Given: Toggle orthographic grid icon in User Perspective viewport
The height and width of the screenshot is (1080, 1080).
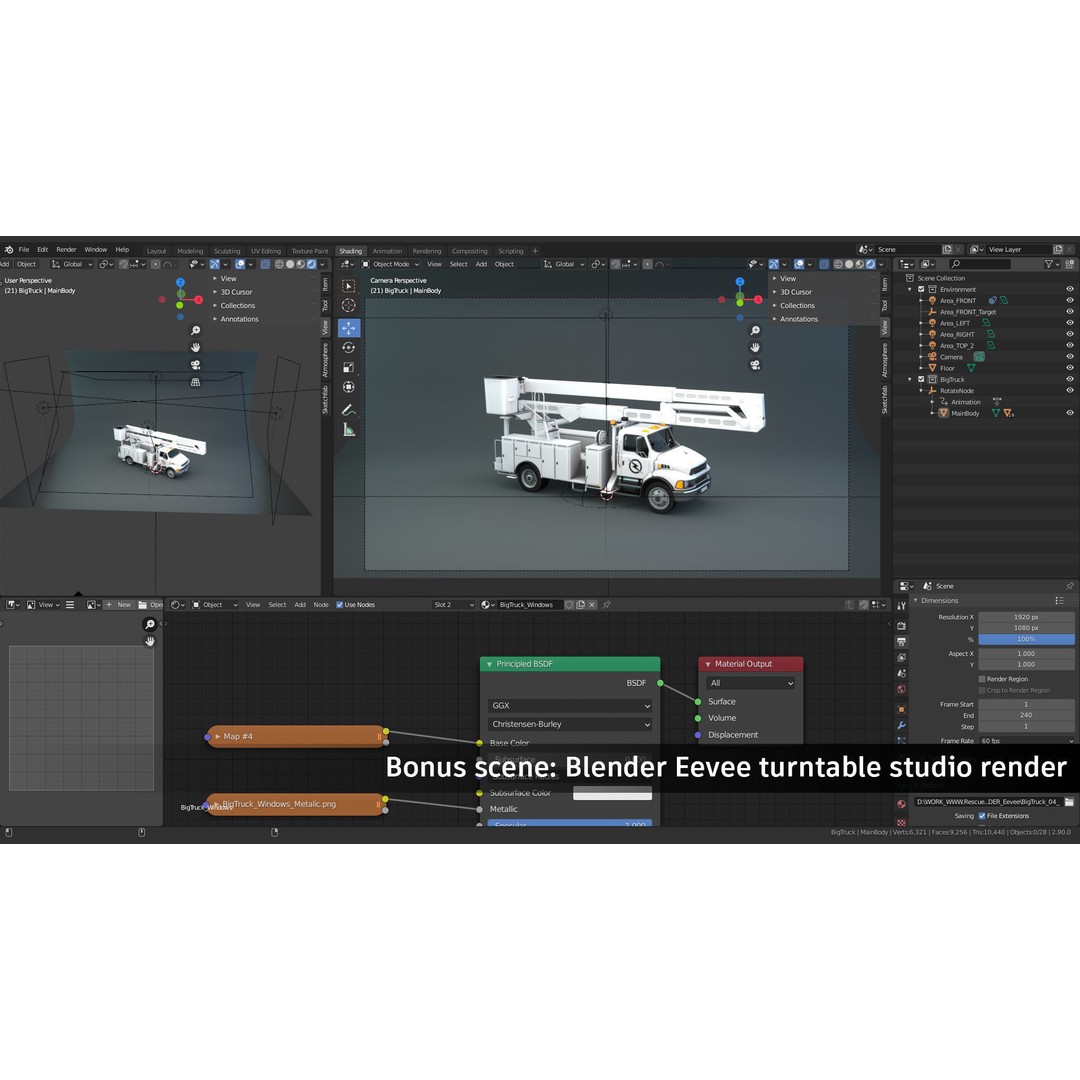Looking at the screenshot, I should pyautogui.click(x=196, y=382).
